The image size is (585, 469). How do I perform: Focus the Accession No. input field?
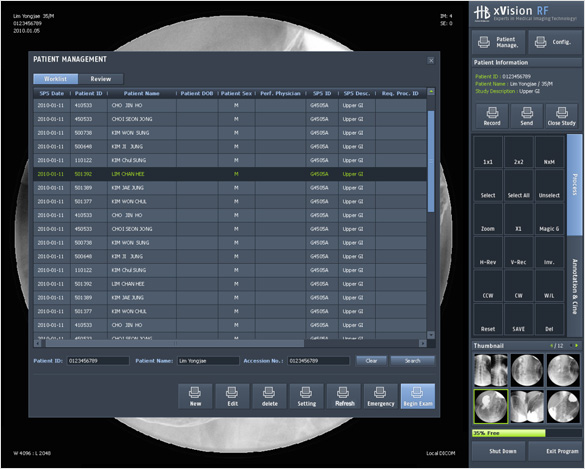coord(318,361)
